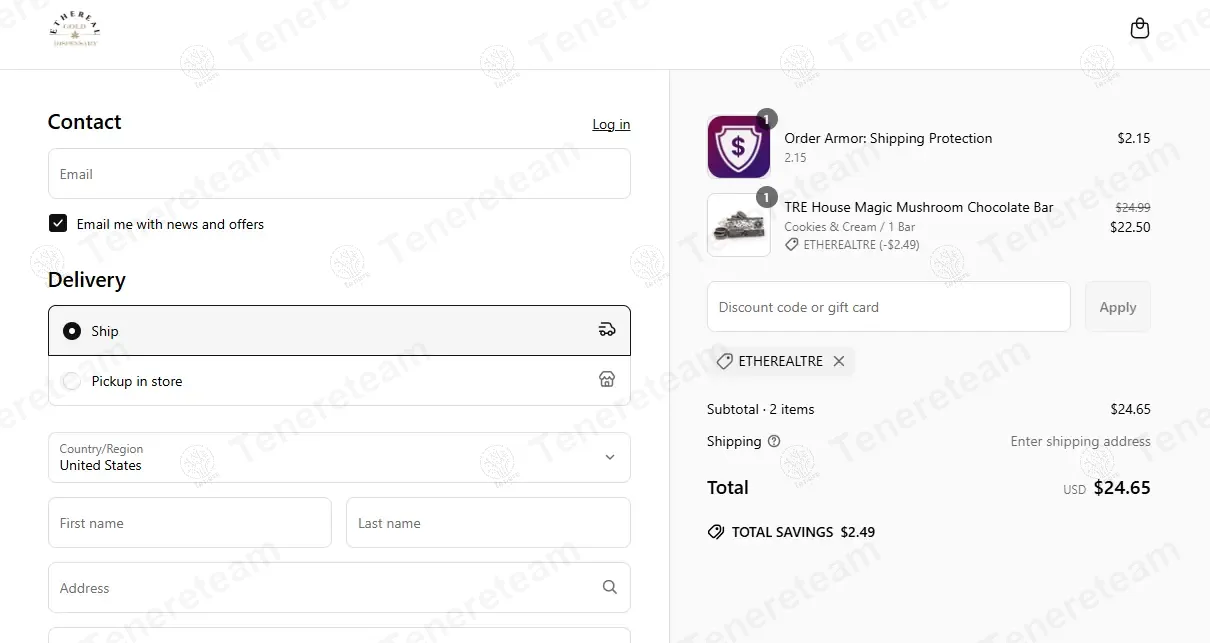Click the address search magnifier icon

click(610, 587)
